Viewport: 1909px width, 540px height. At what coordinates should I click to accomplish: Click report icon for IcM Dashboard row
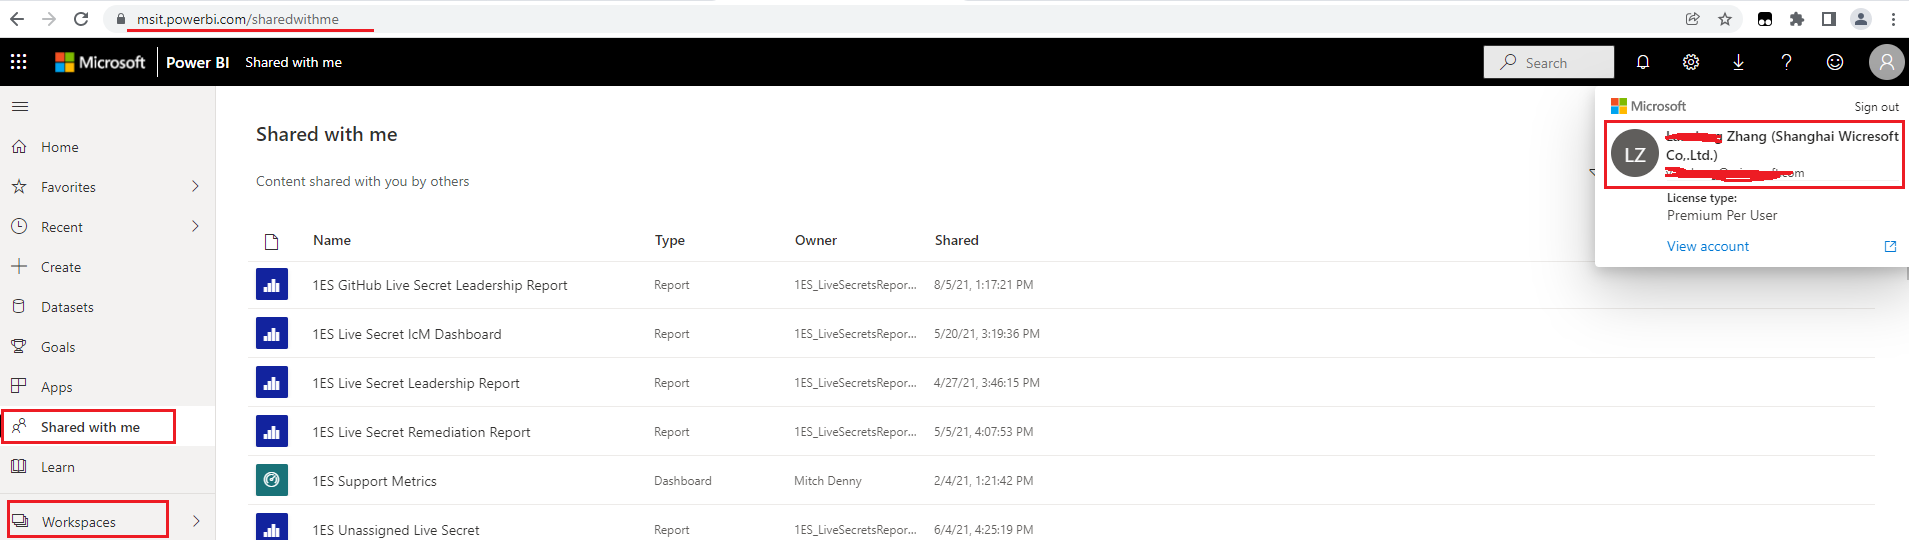pyautogui.click(x=272, y=333)
